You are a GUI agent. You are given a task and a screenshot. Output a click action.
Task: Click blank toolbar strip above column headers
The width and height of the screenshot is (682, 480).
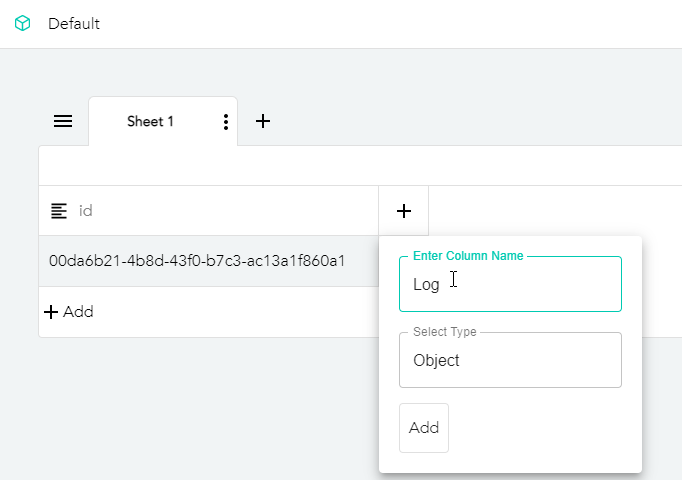click(x=360, y=166)
